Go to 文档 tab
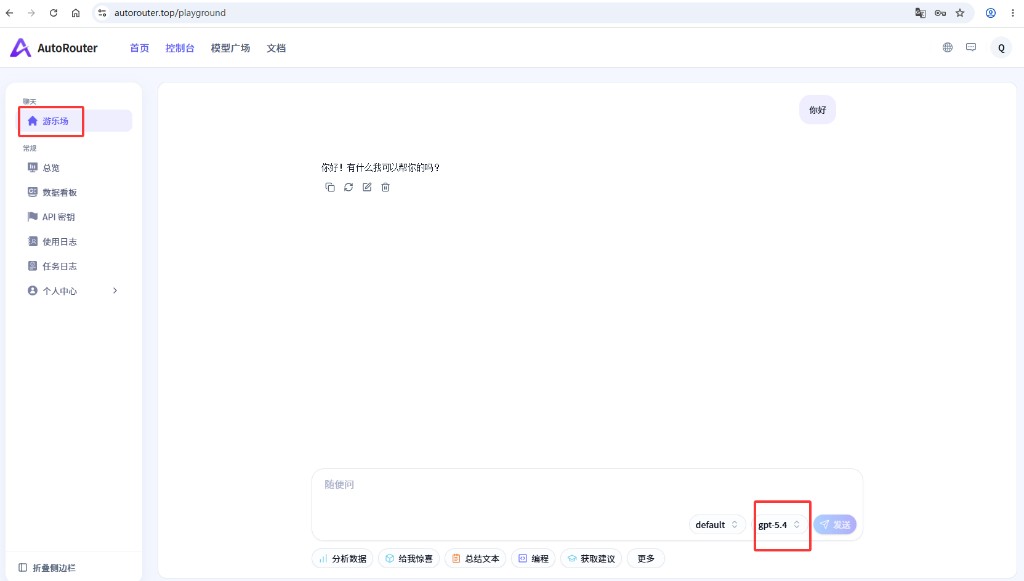Screen dimensions: 1024x581 coord(276,48)
